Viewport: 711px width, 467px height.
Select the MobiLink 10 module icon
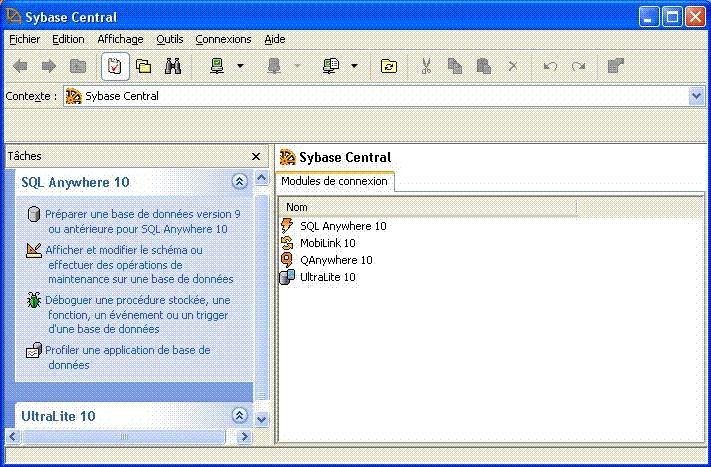click(288, 243)
